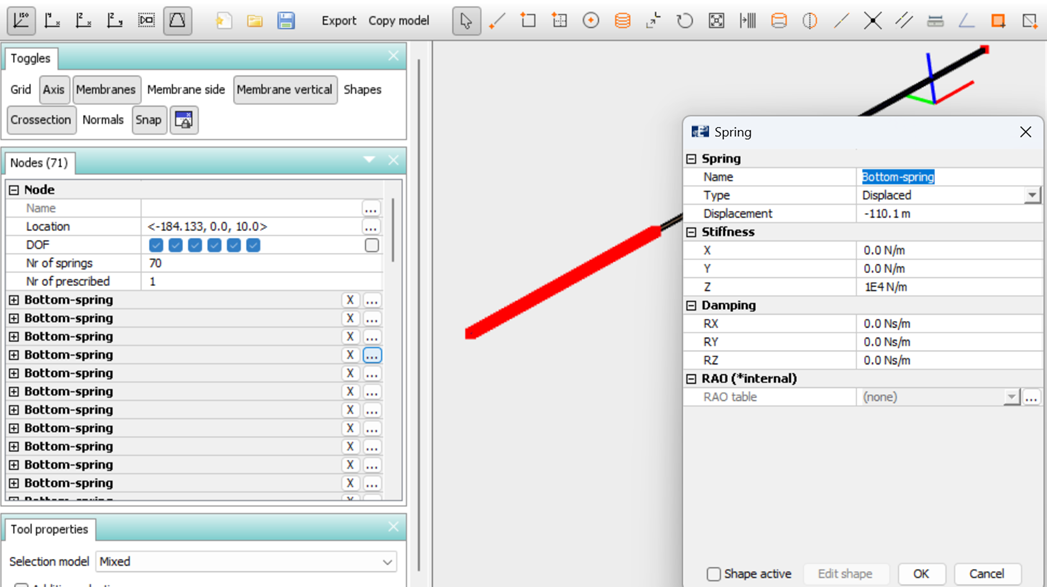Screen dimensions: 1047x587
Task: Collapse the Node section
Action: tap(14, 190)
